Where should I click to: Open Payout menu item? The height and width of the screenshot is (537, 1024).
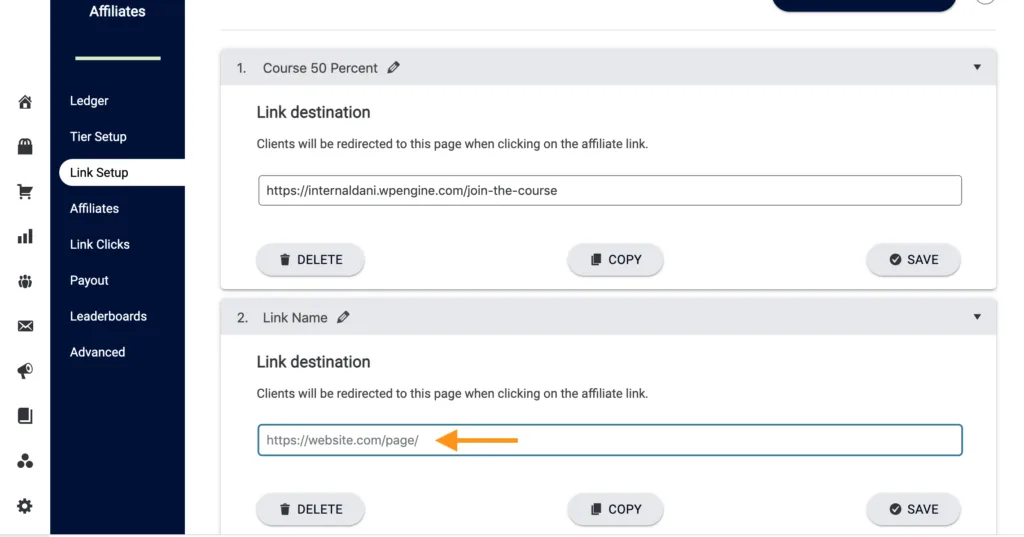[x=89, y=280]
